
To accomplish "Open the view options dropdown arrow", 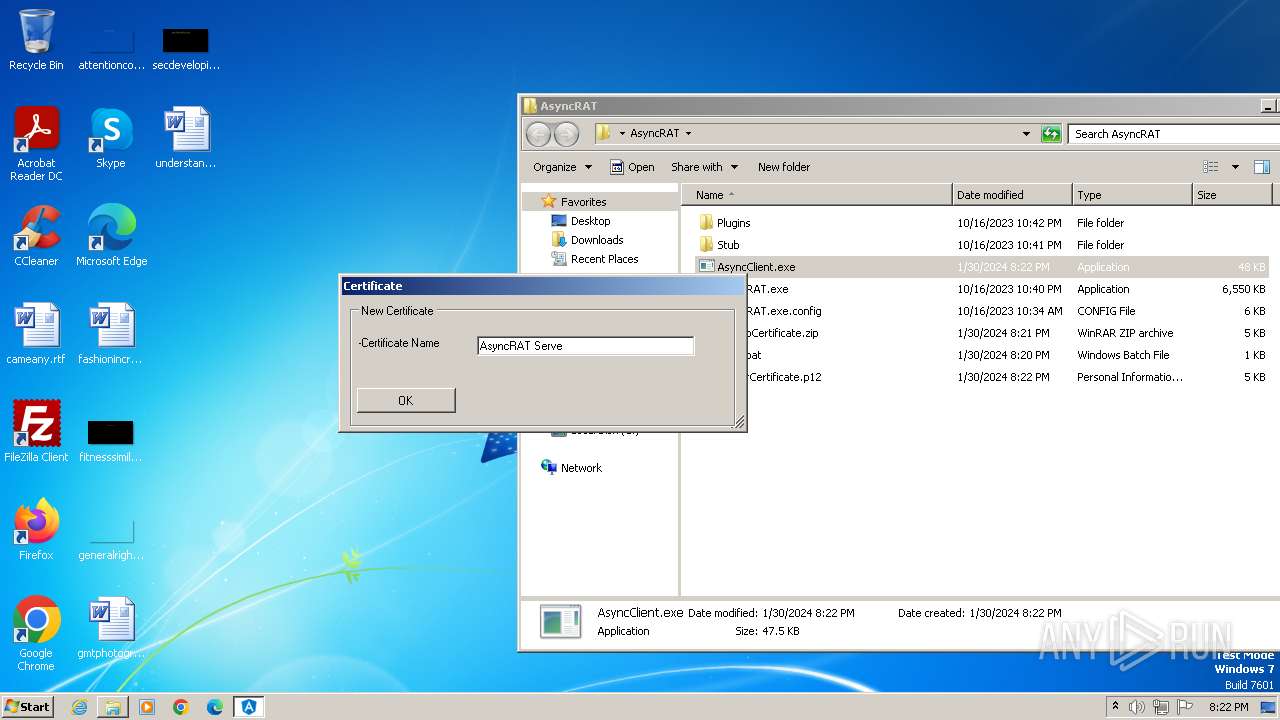I will click(x=1235, y=167).
